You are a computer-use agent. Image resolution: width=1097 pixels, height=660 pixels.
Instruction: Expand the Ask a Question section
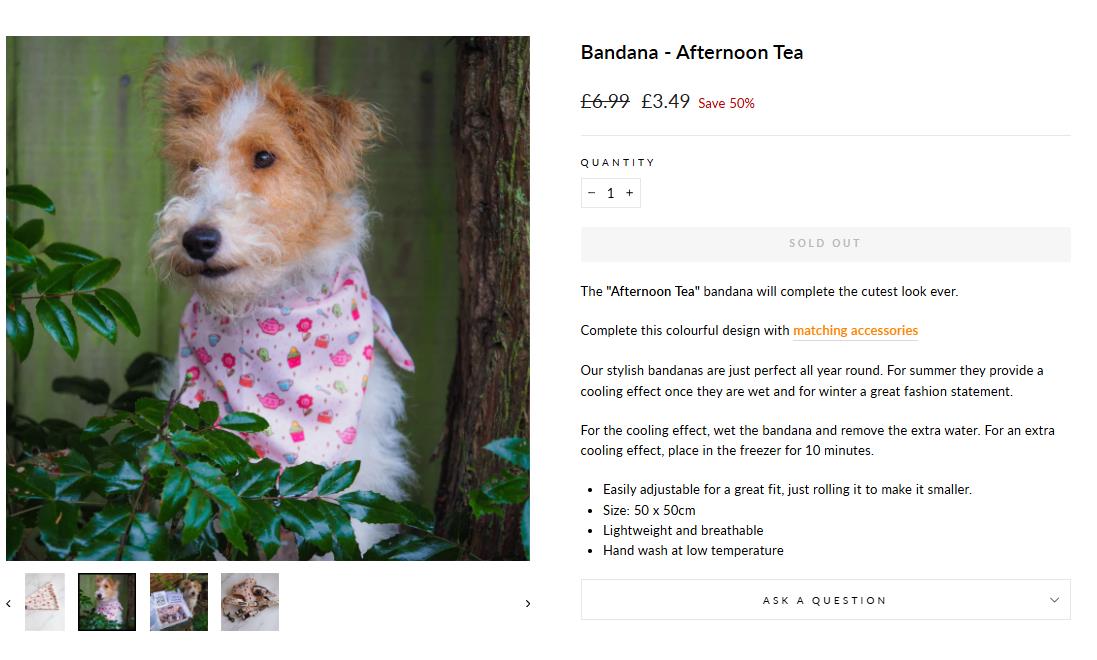click(824, 600)
